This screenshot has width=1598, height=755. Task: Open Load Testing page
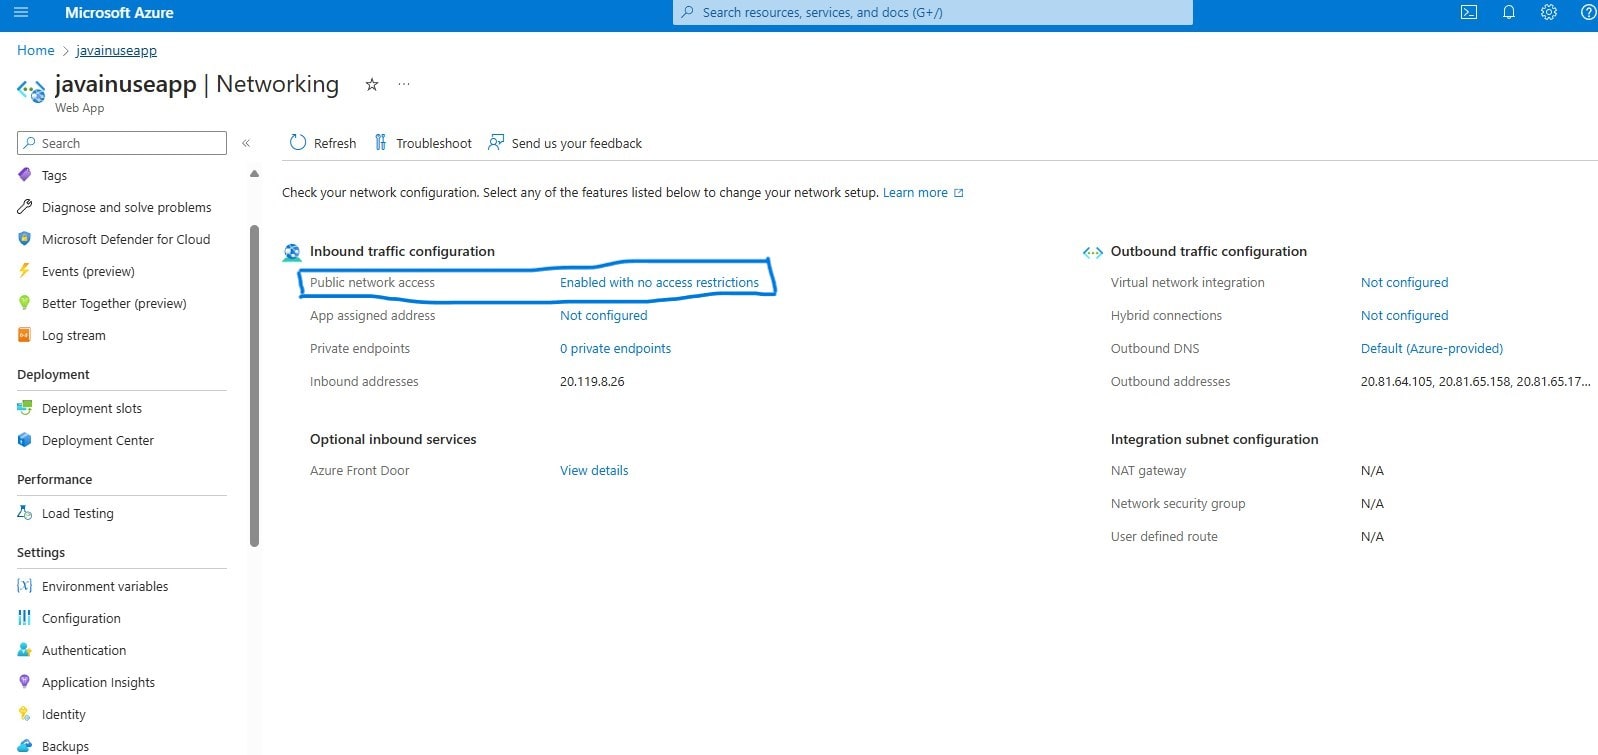tap(78, 513)
